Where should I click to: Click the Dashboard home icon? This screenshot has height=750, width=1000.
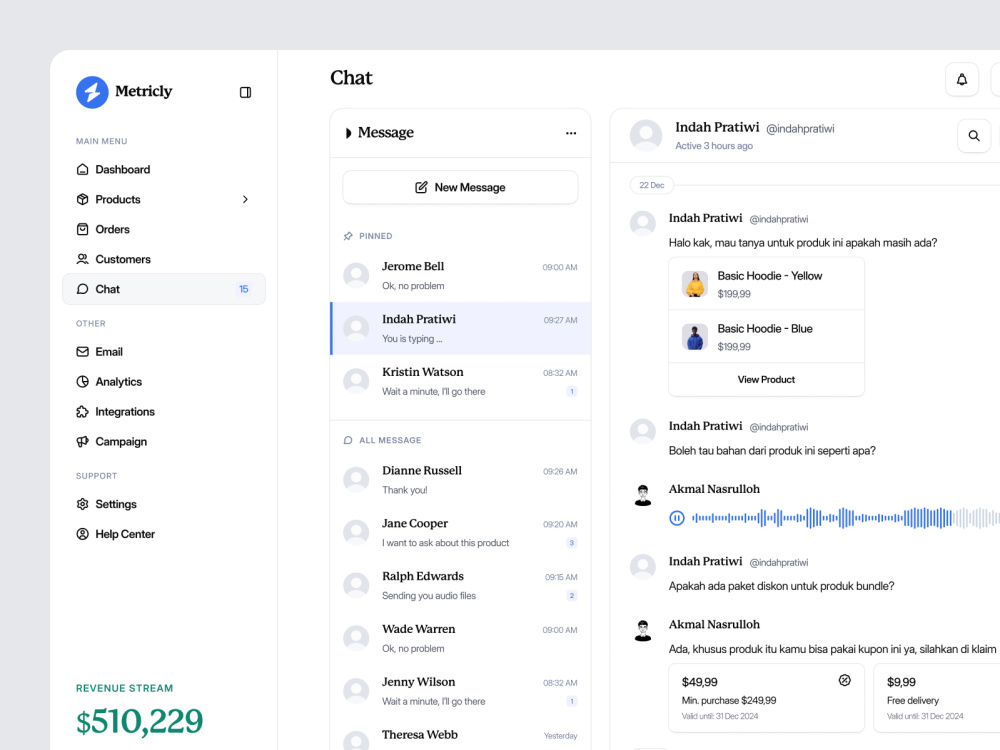click(82, 170)
